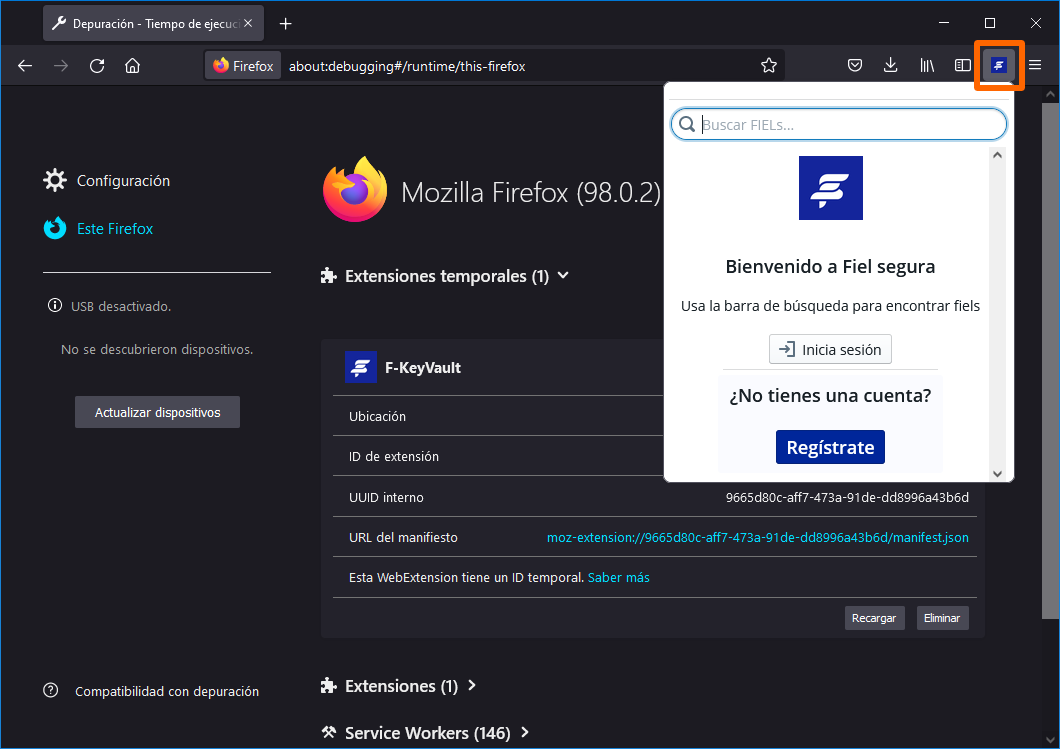Click the tools icon beside Service Workers

pyautogui.click(x=329, y=732)
